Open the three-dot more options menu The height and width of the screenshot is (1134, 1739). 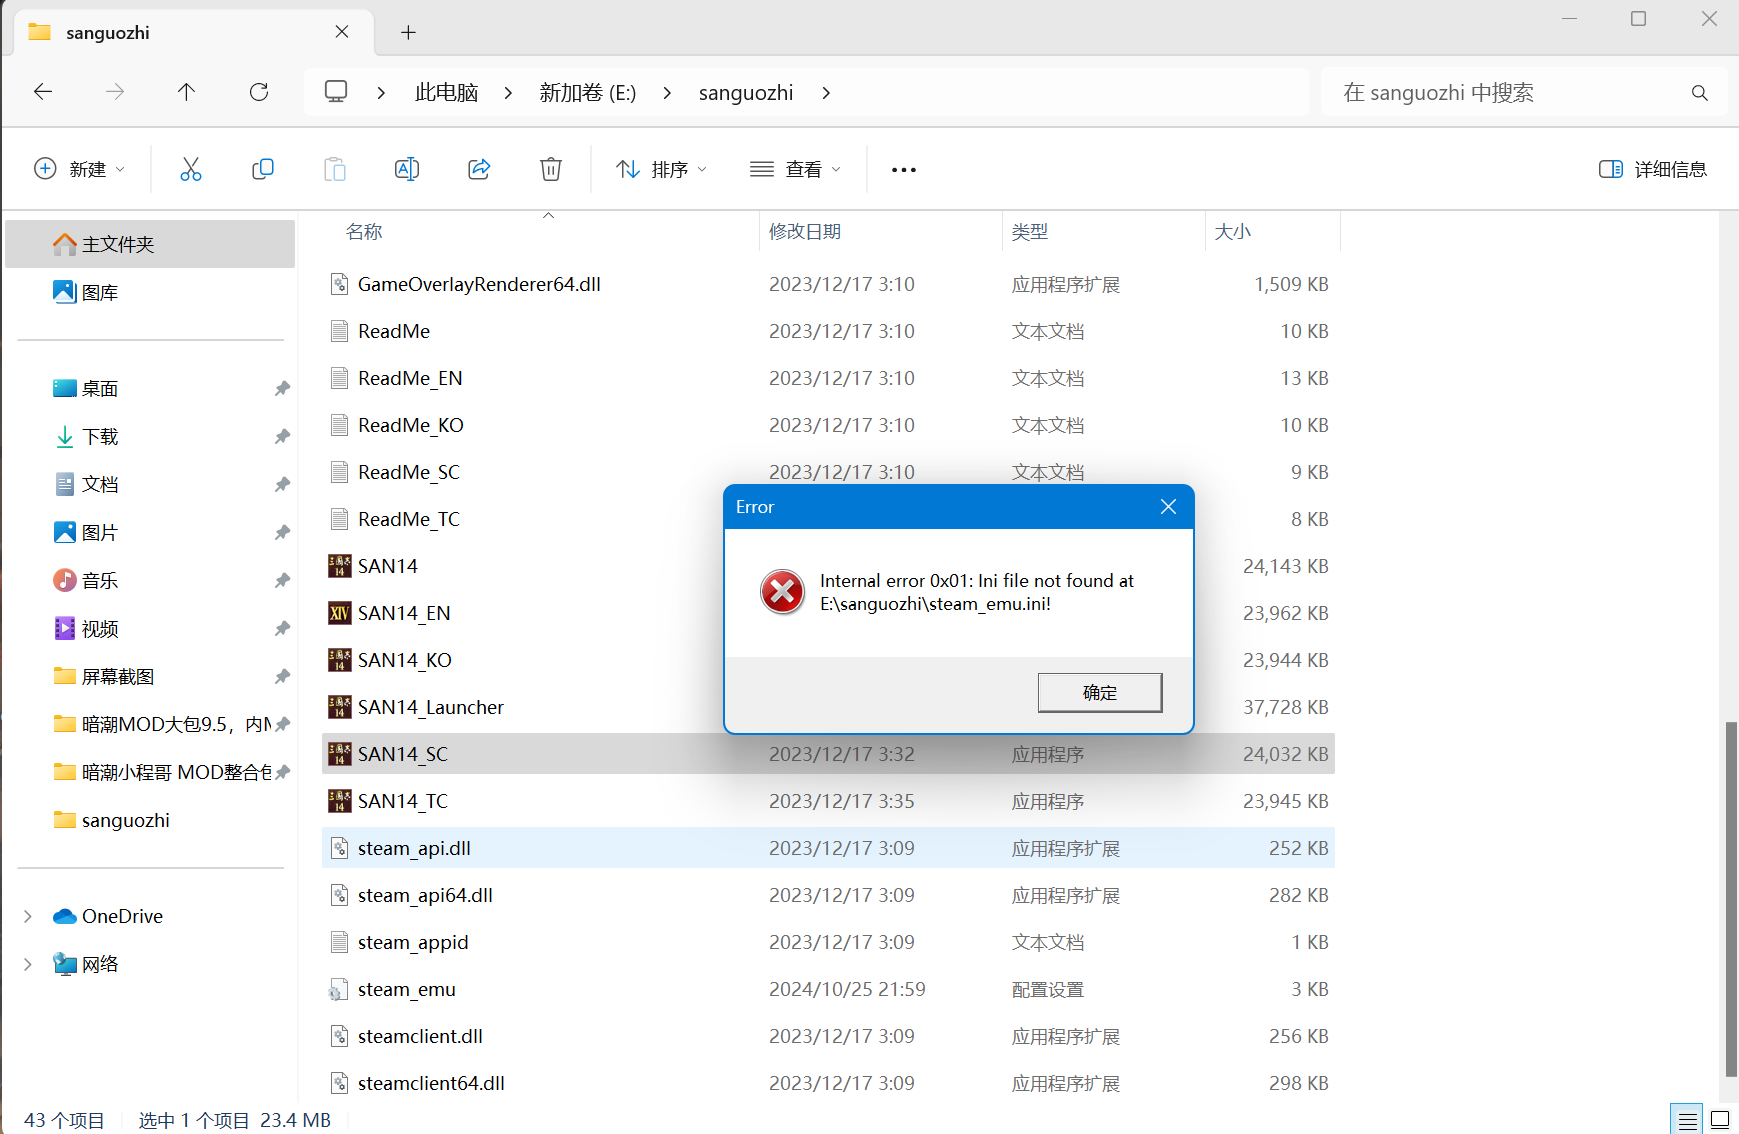click(x=903, y=169)
